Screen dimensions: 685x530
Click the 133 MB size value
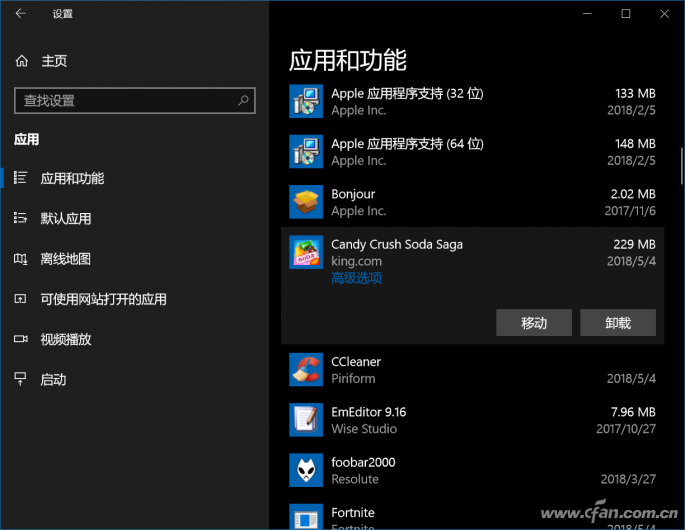635,94
